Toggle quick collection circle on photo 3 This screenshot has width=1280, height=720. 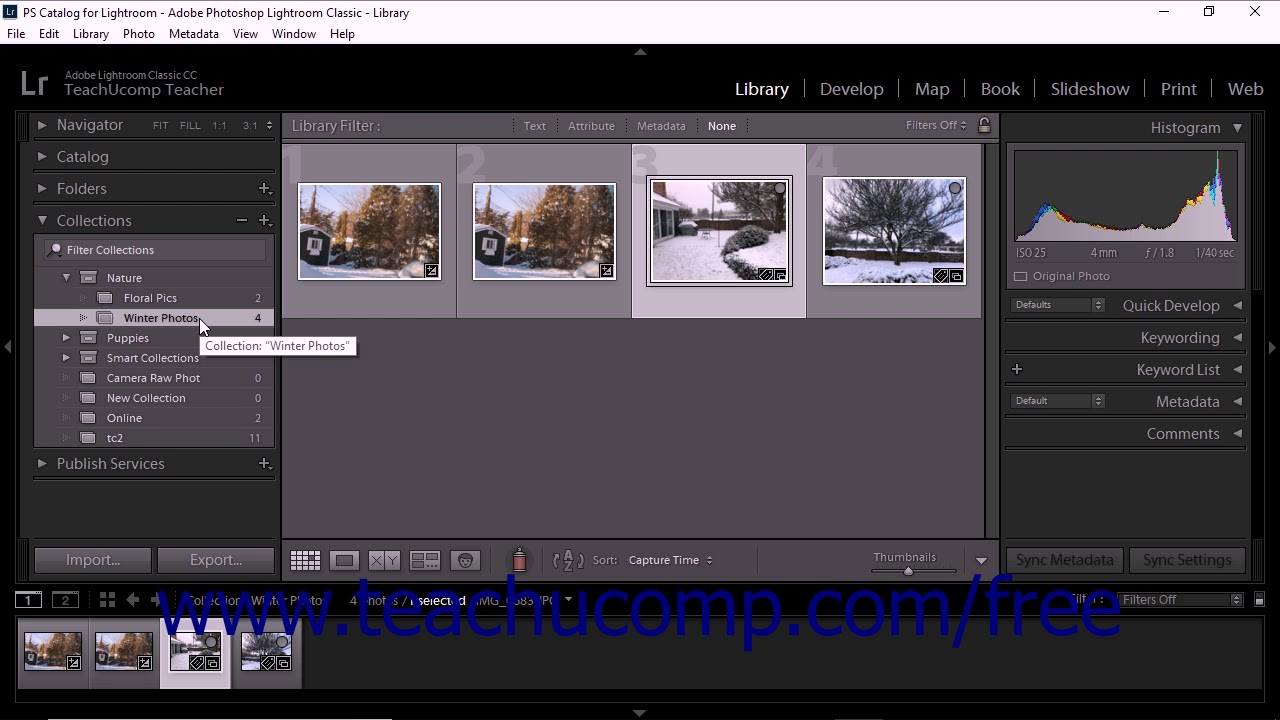(x=779, y=188)
